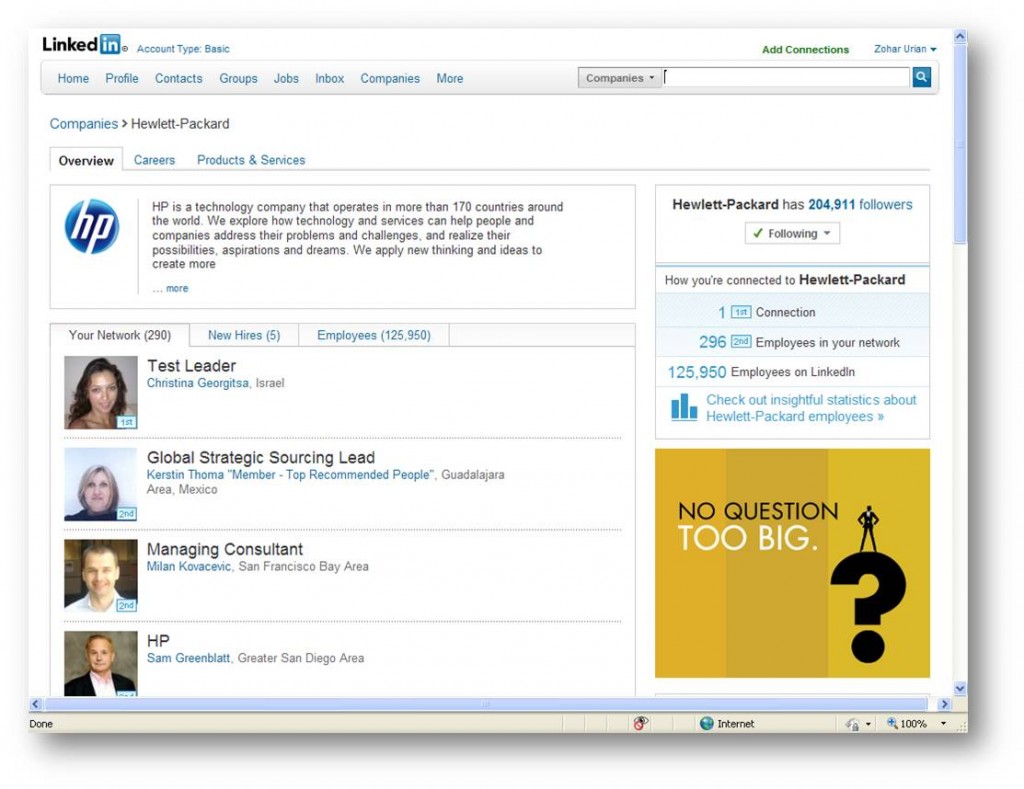The height and width of the screenshot is (789, 1024).
Task: Click the popup blocker icon in status bar
Action: pos(641,723)
